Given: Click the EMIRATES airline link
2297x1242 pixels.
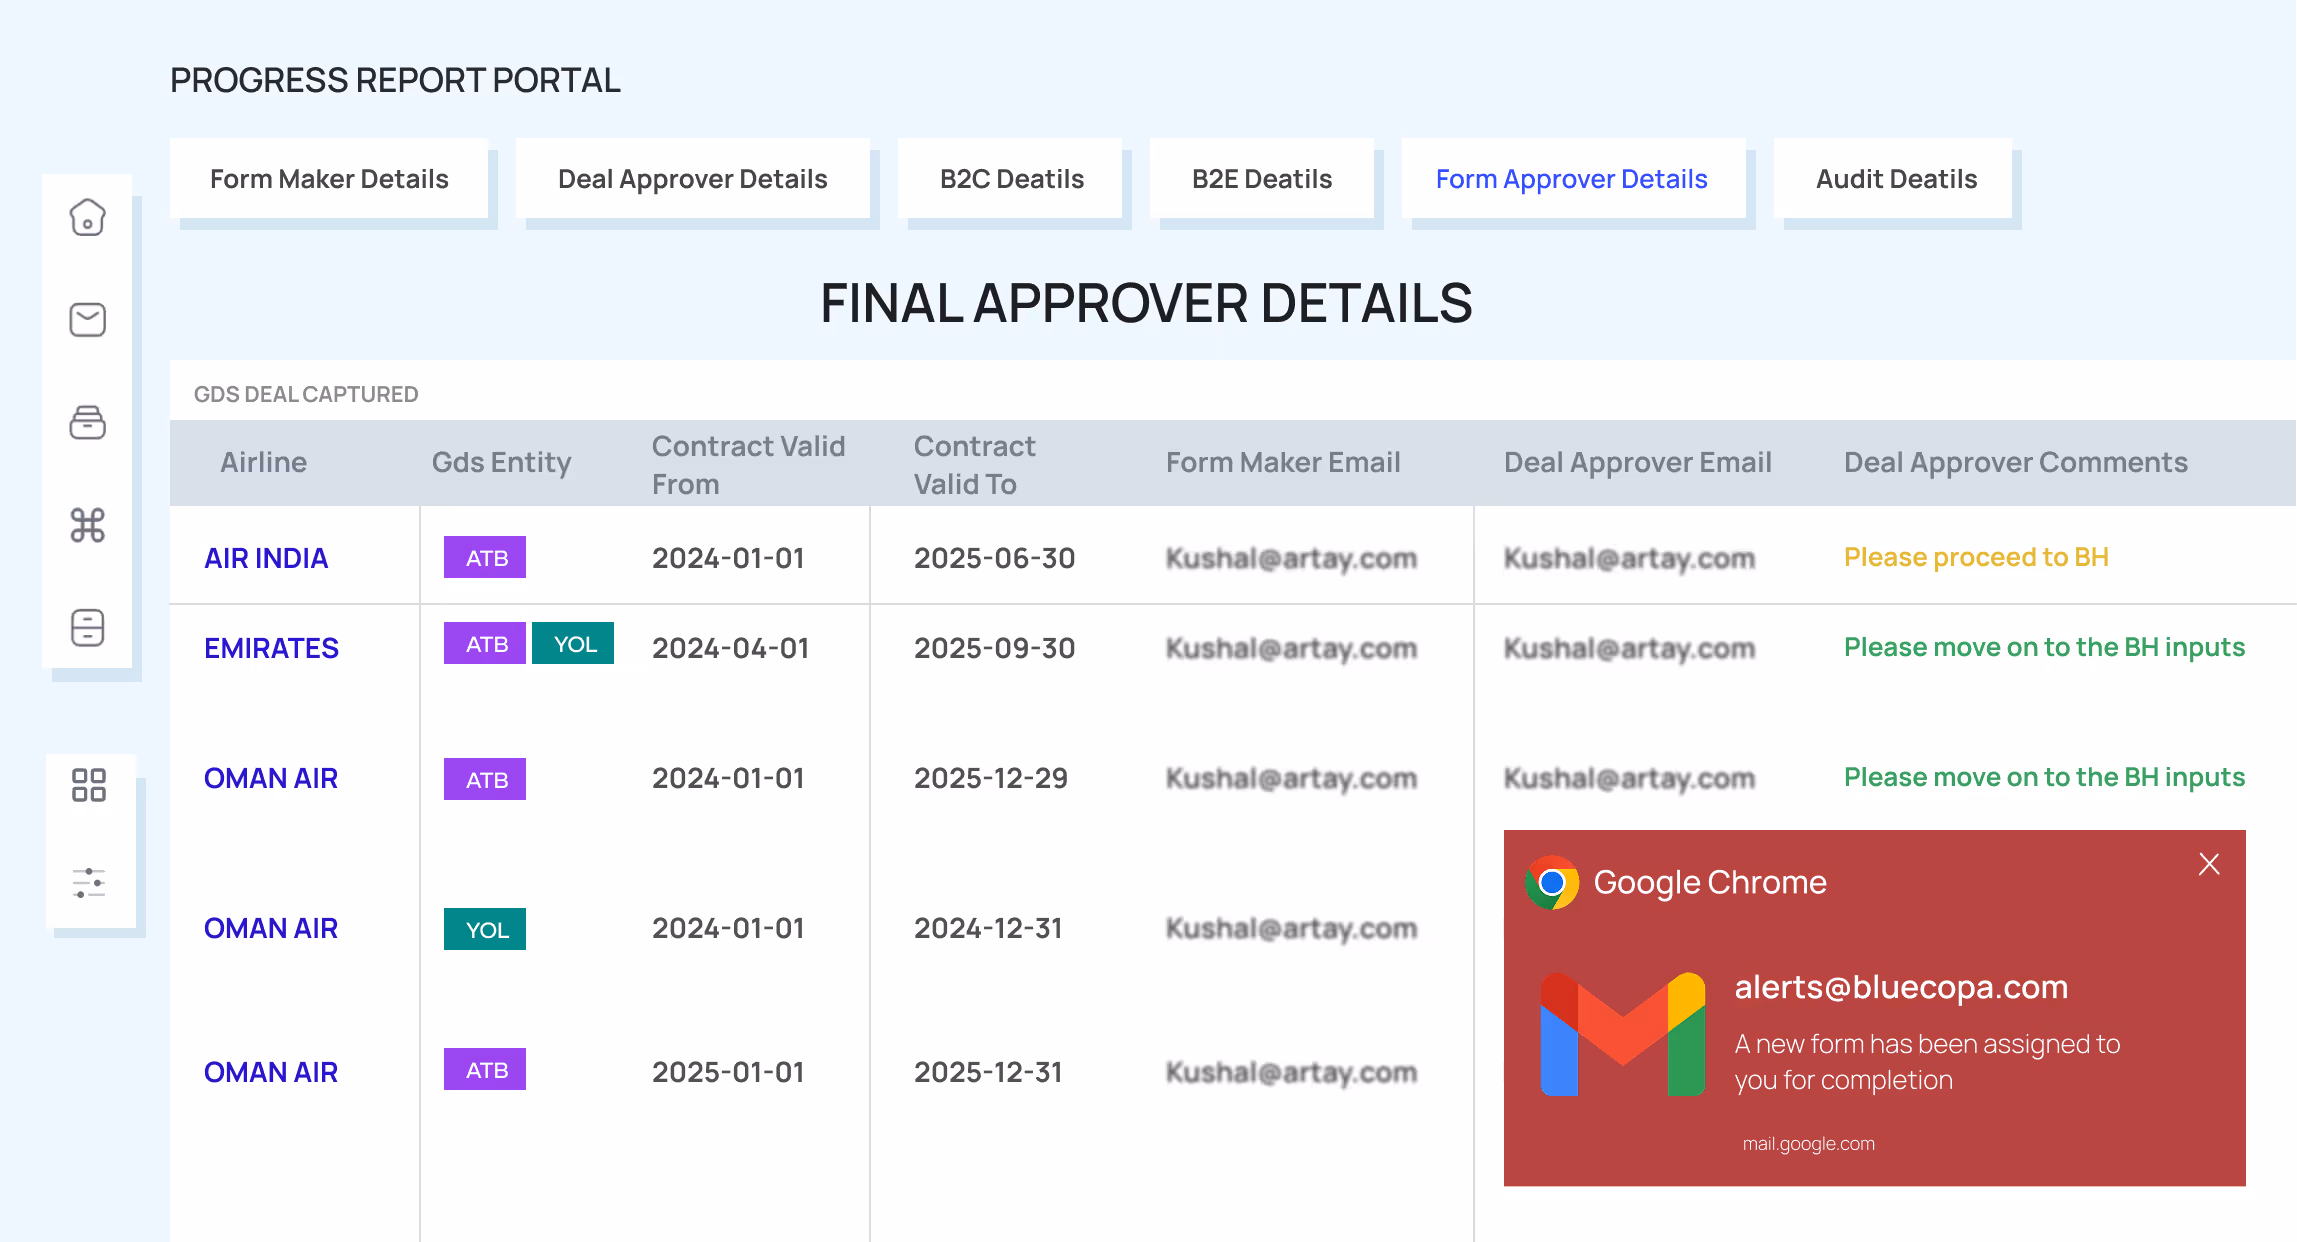Looking at the screenshot, I should [271, 648].
